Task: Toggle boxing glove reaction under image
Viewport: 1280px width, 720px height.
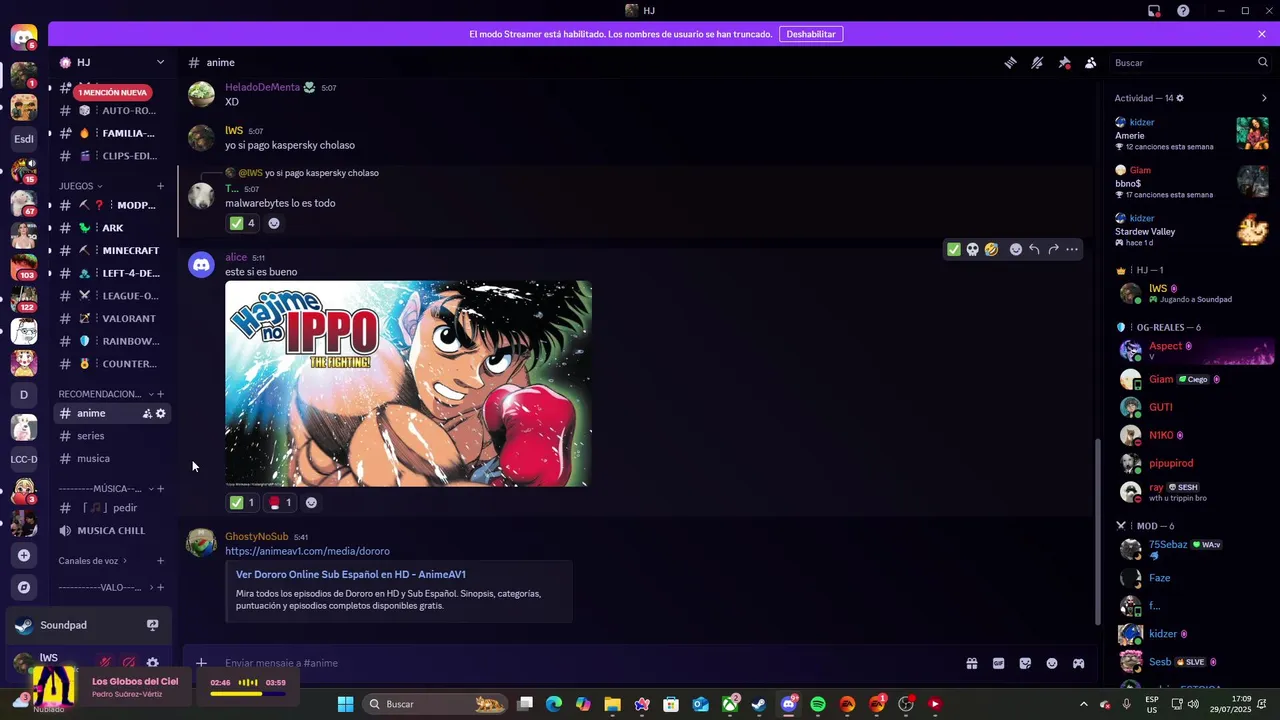Action: 280,503
